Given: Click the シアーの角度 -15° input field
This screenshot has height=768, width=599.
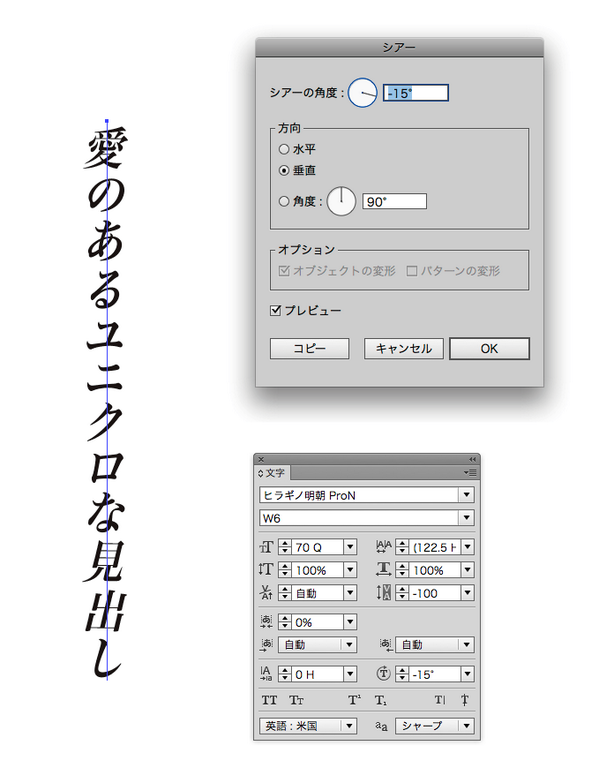Looking at the screenshot, I should point(415,93).
